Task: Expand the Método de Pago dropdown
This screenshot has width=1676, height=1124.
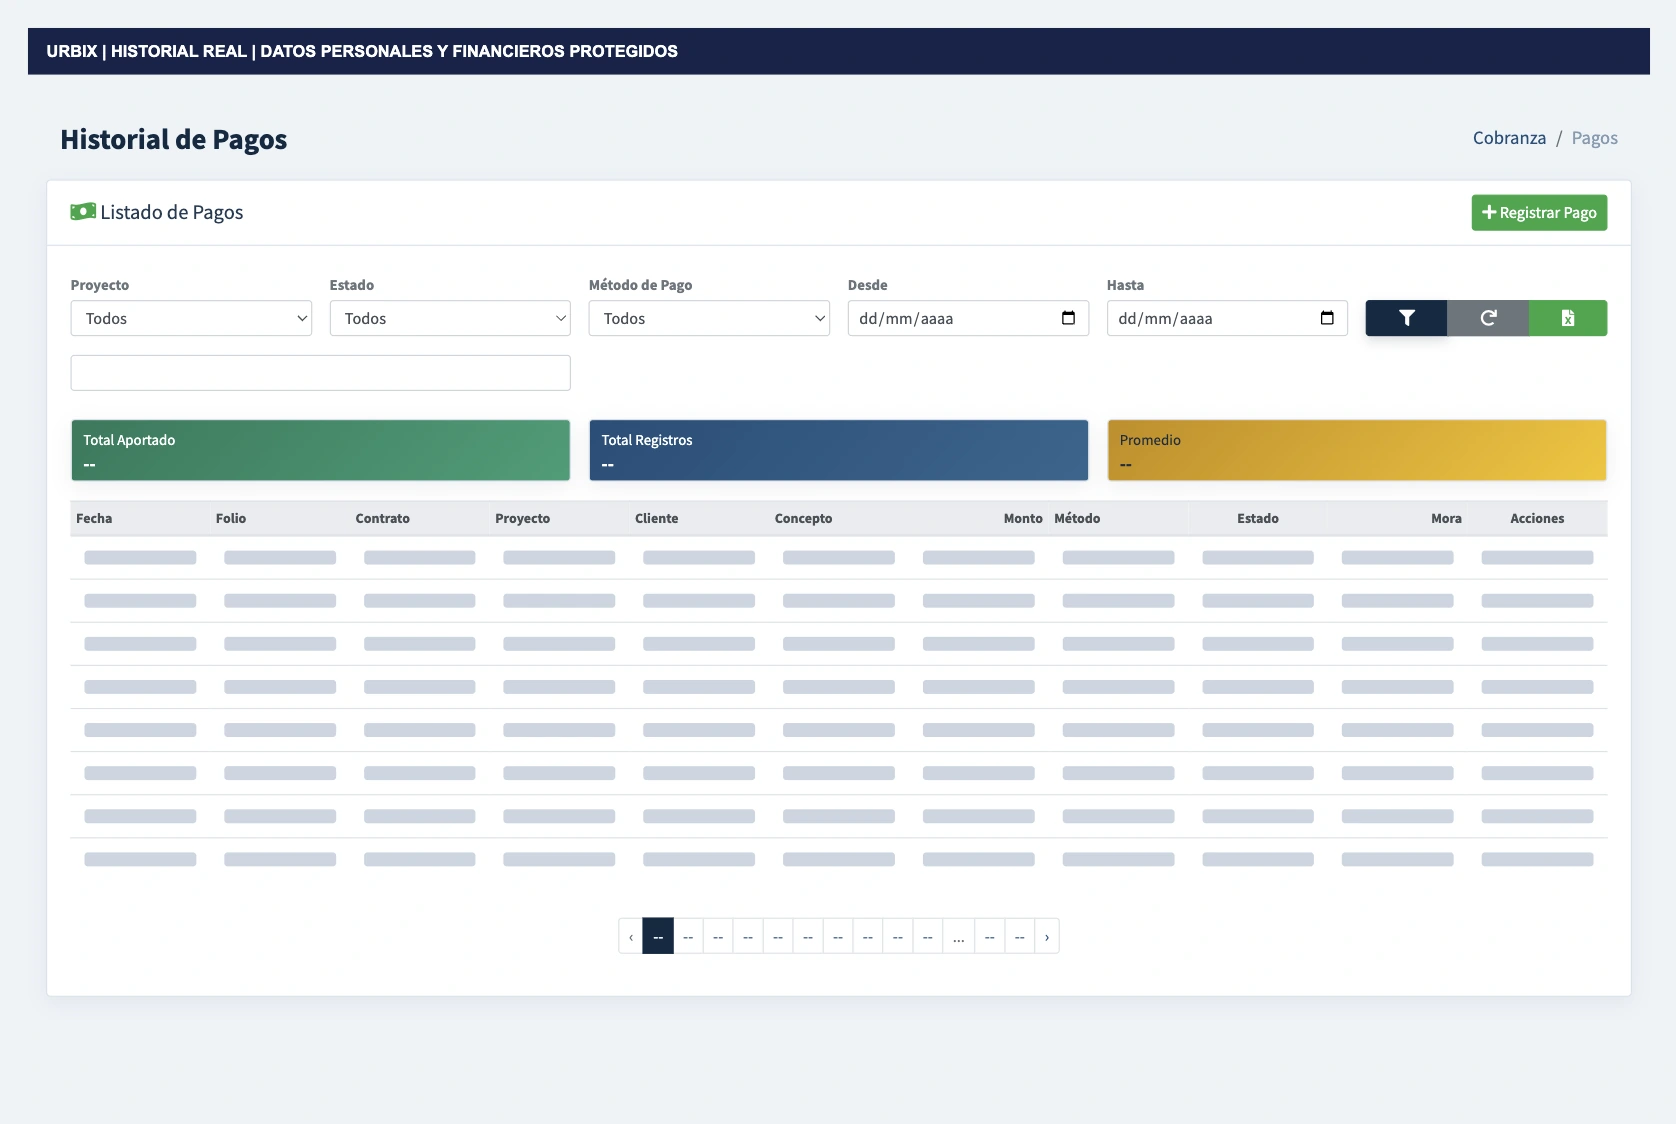Action: [709, 318]
